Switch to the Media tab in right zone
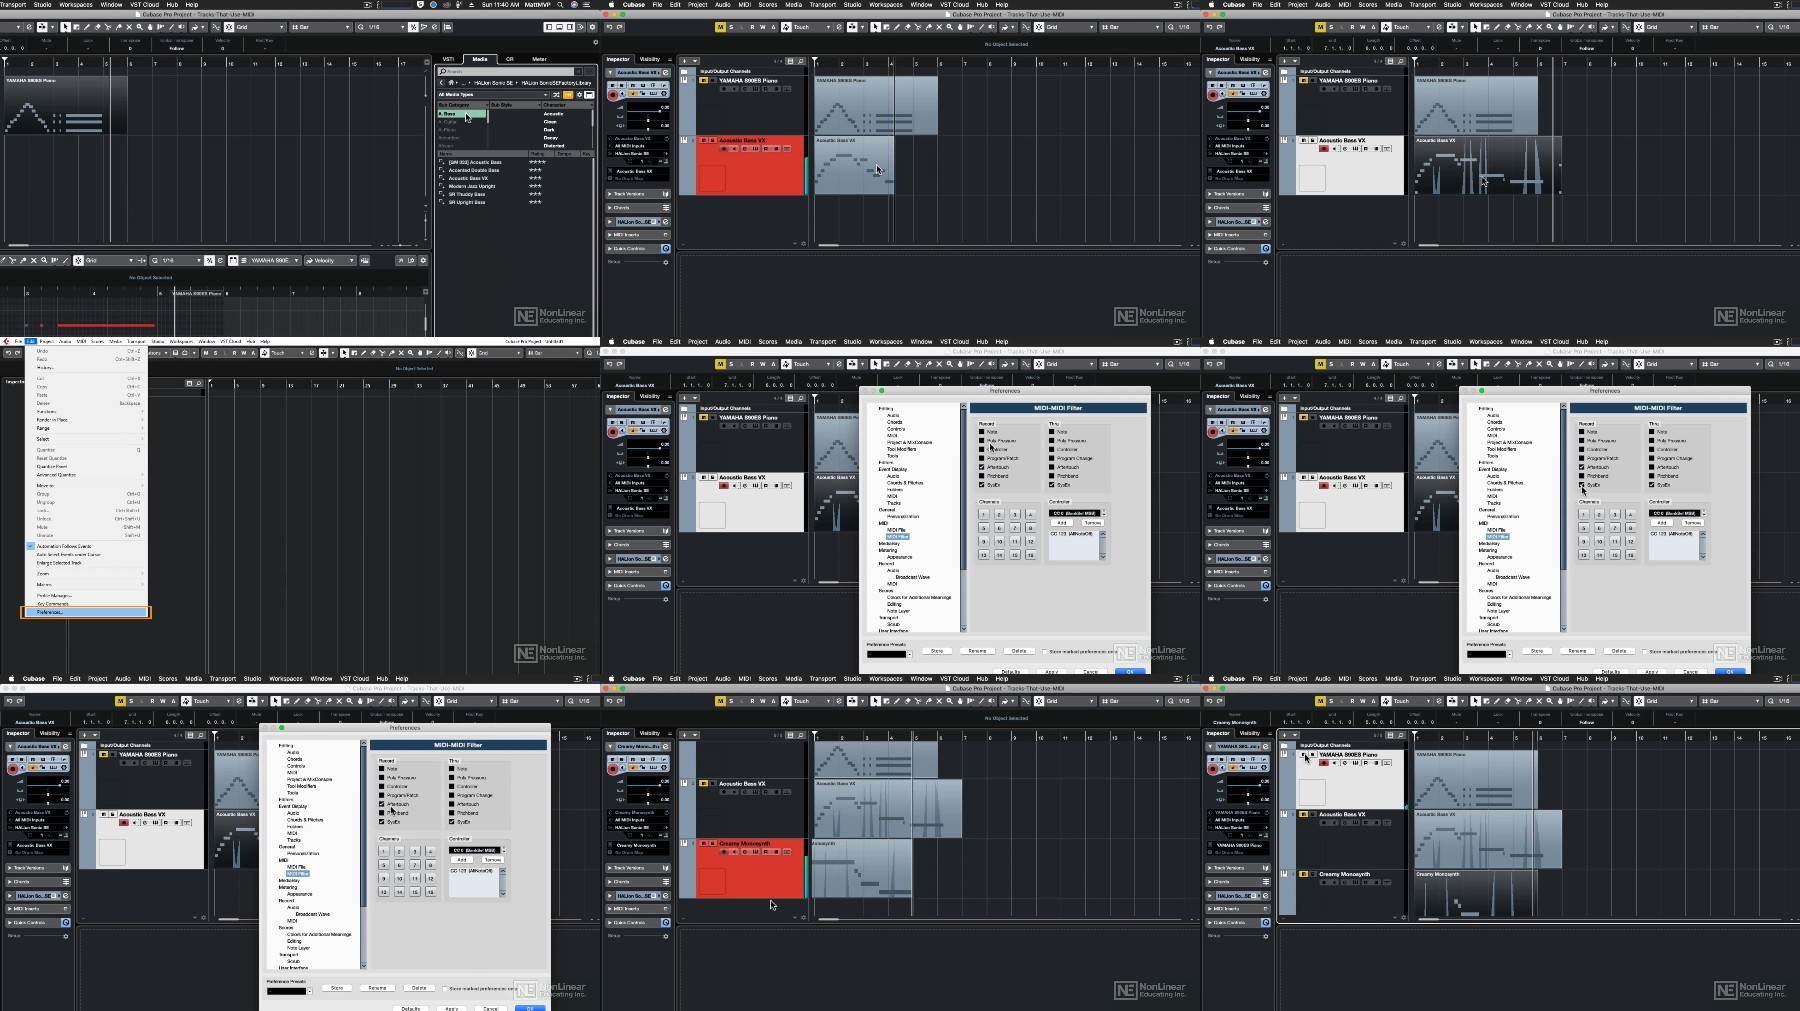1800x1011 pixels. point(480,59)
